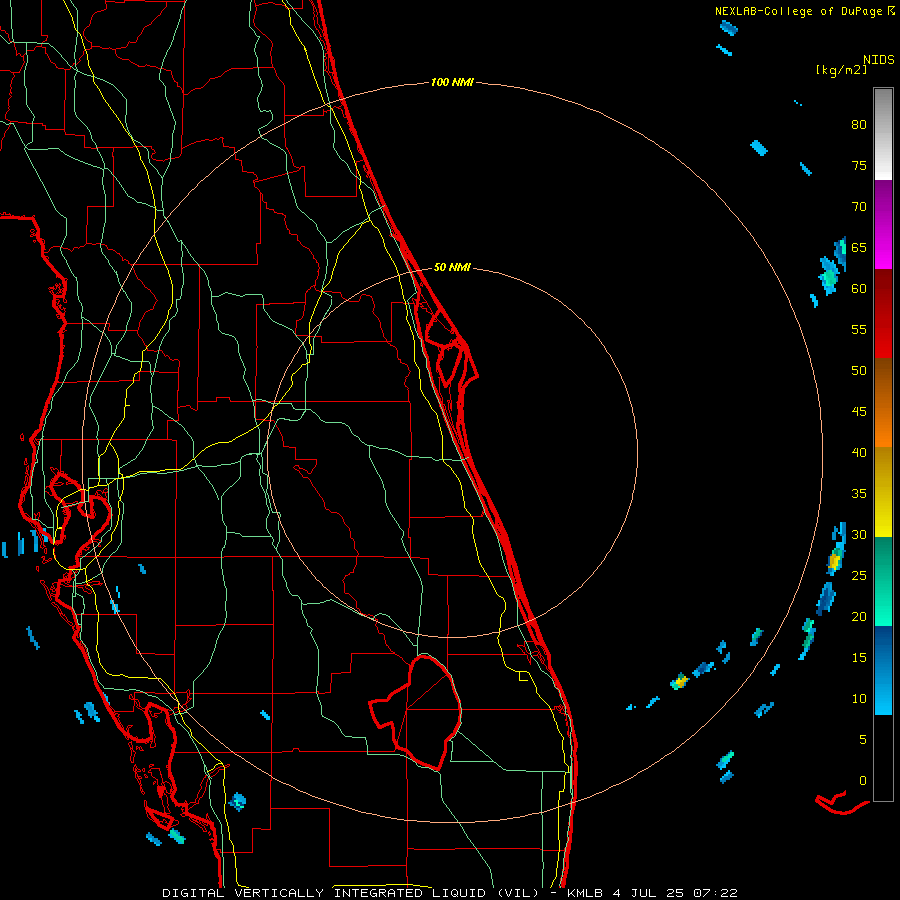Screen dimensions: 900x900
Task: Click the white-gray top segment of color scale
Action: click(883, 134)
